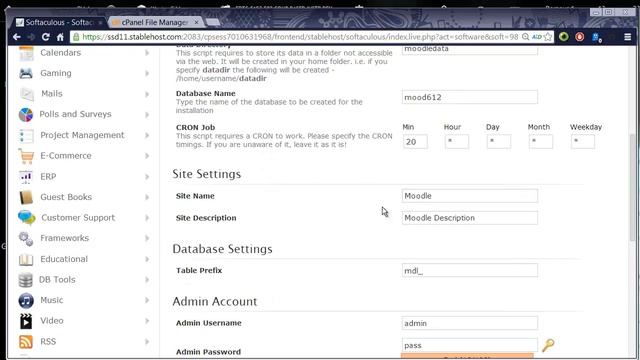The image size is (640, 360).
Task: Close the cPanel File Manager tab
Action: coord(196,22)
